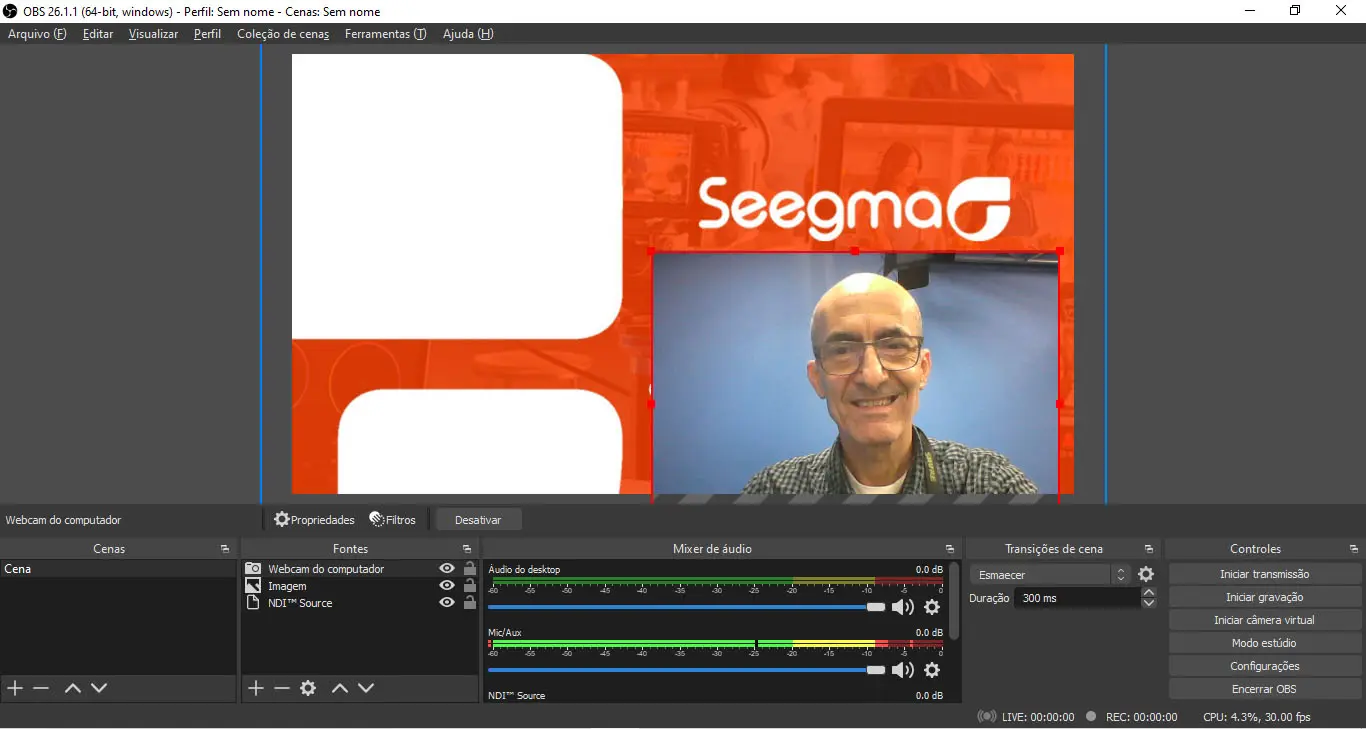Image resolution: width=1366 pixels, height=729 pixels.
Task: Enable Modo estúdio
Action: coord(1264,643)
